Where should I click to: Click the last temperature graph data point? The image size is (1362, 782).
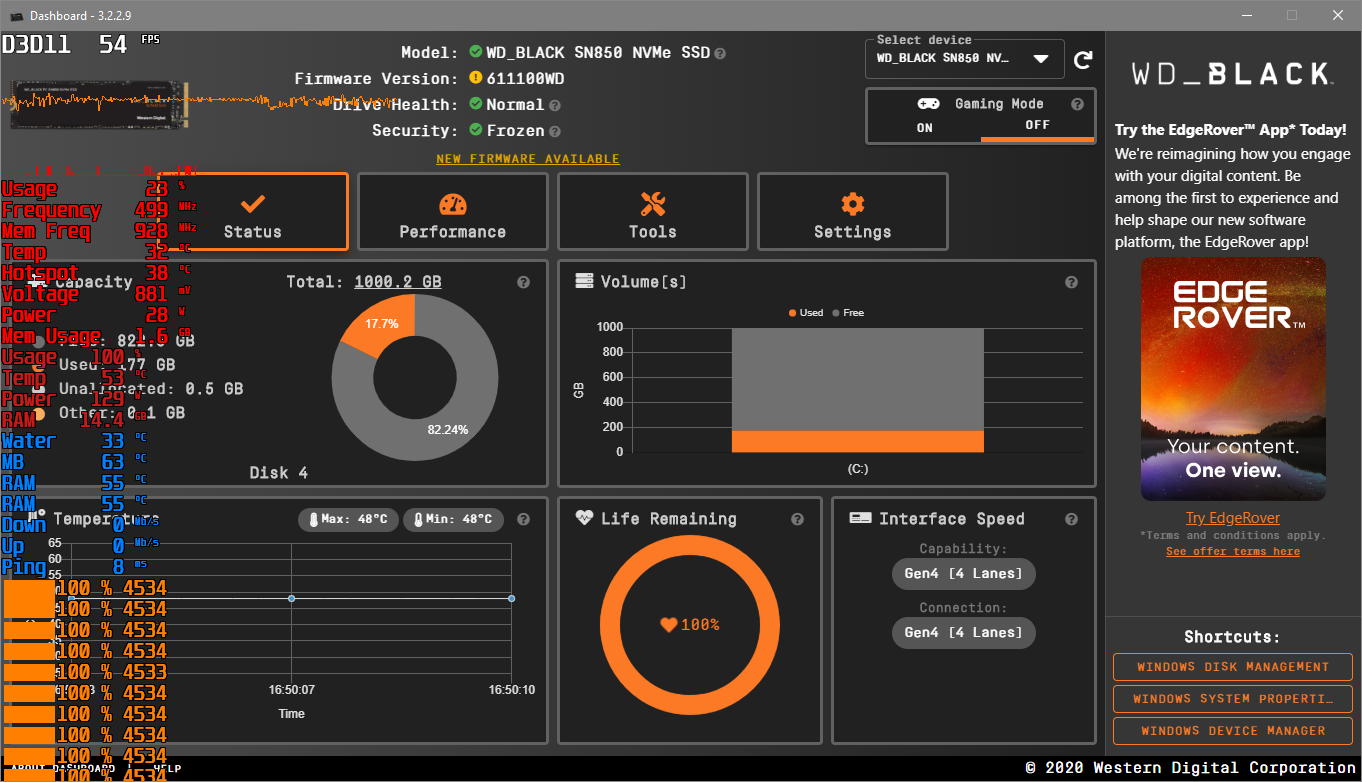(x=511, y=599)
